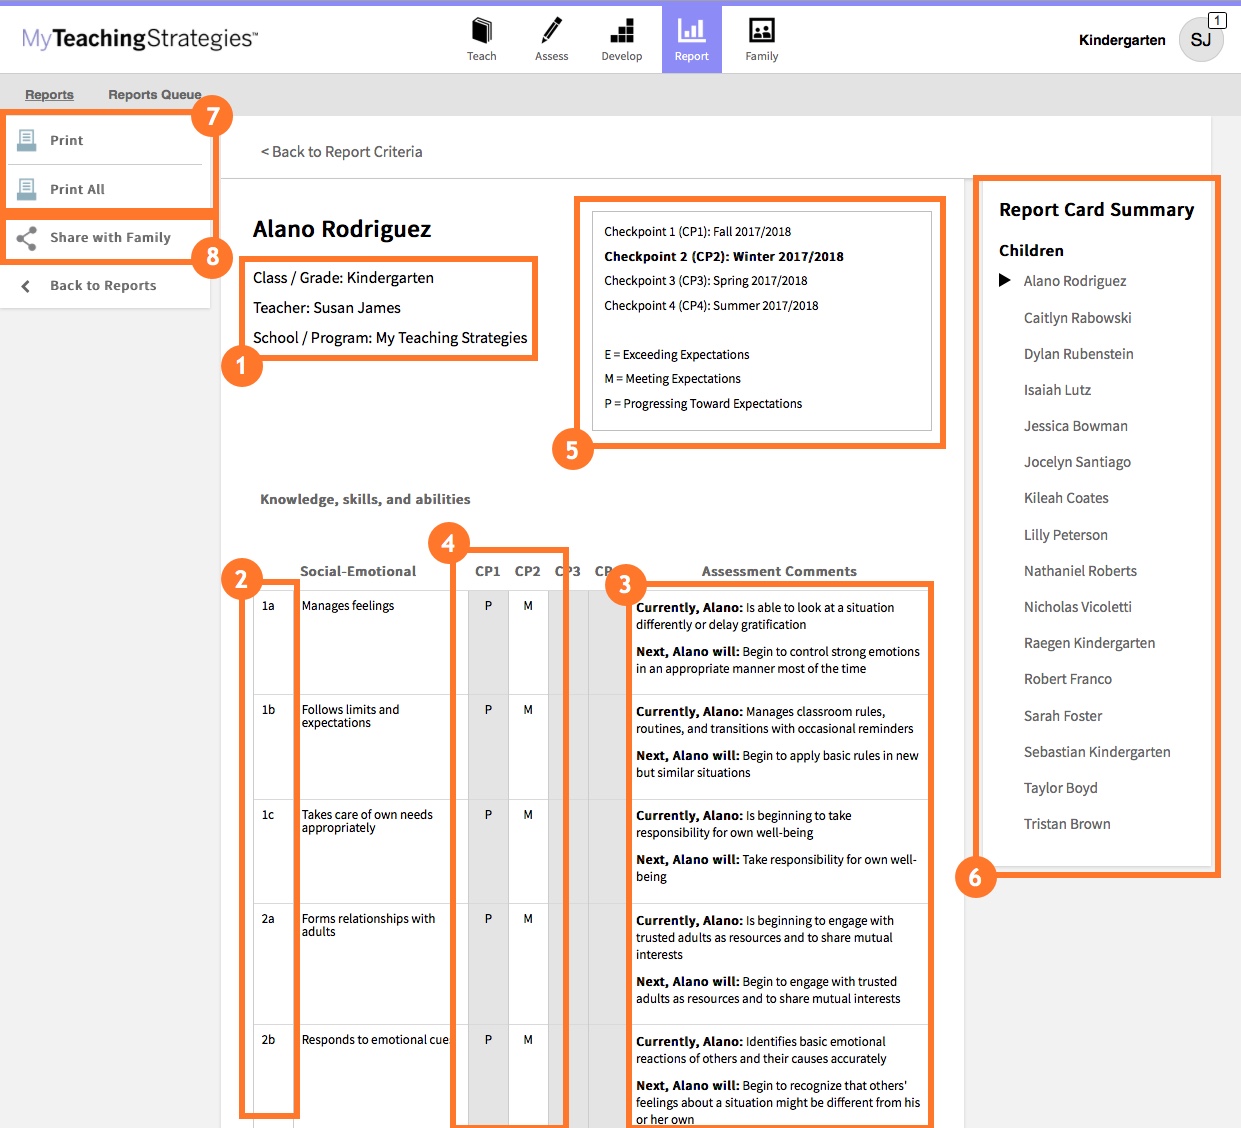Click the Back to Reports chevron
This screenshot has width=1241, height=1128.
(x=26, y=286)
